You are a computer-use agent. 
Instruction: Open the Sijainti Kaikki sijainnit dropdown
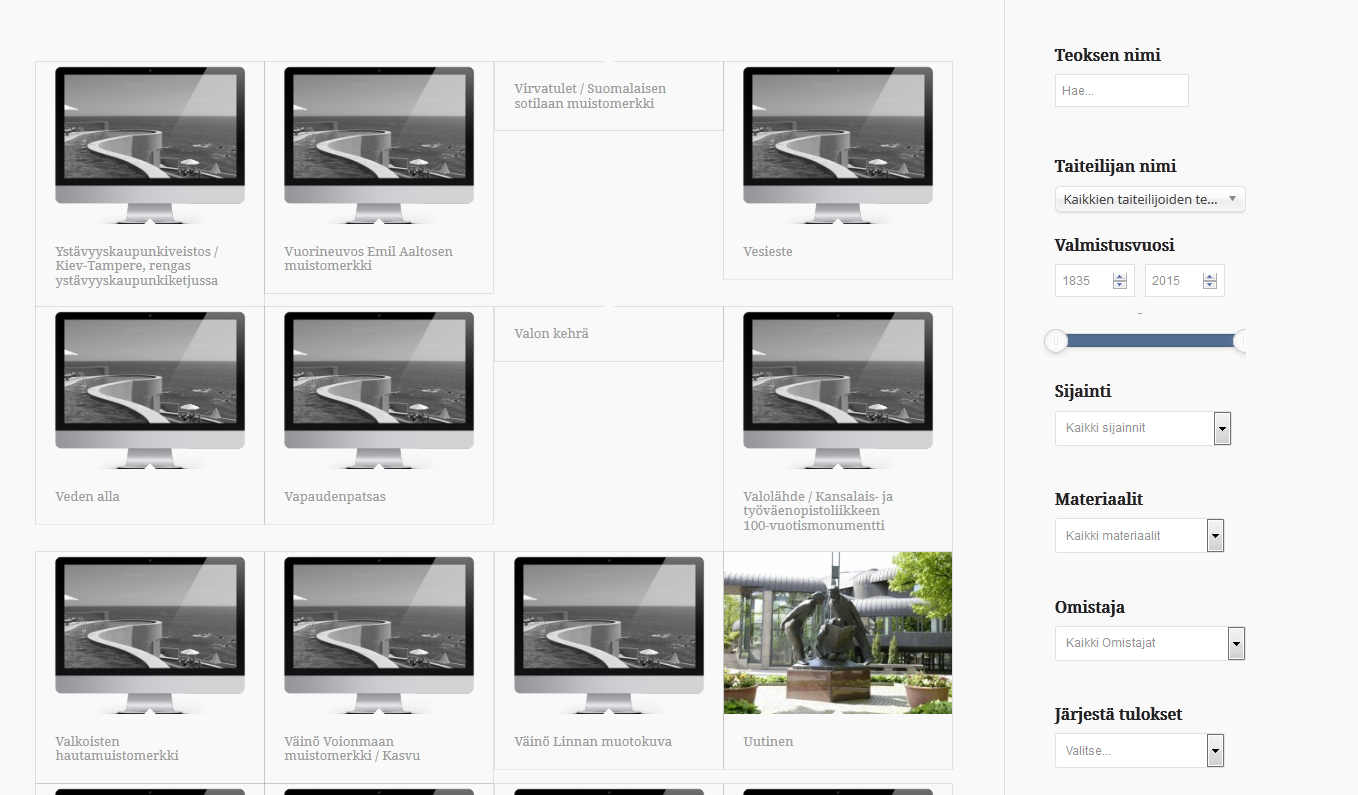click(x=1143, y=428)
